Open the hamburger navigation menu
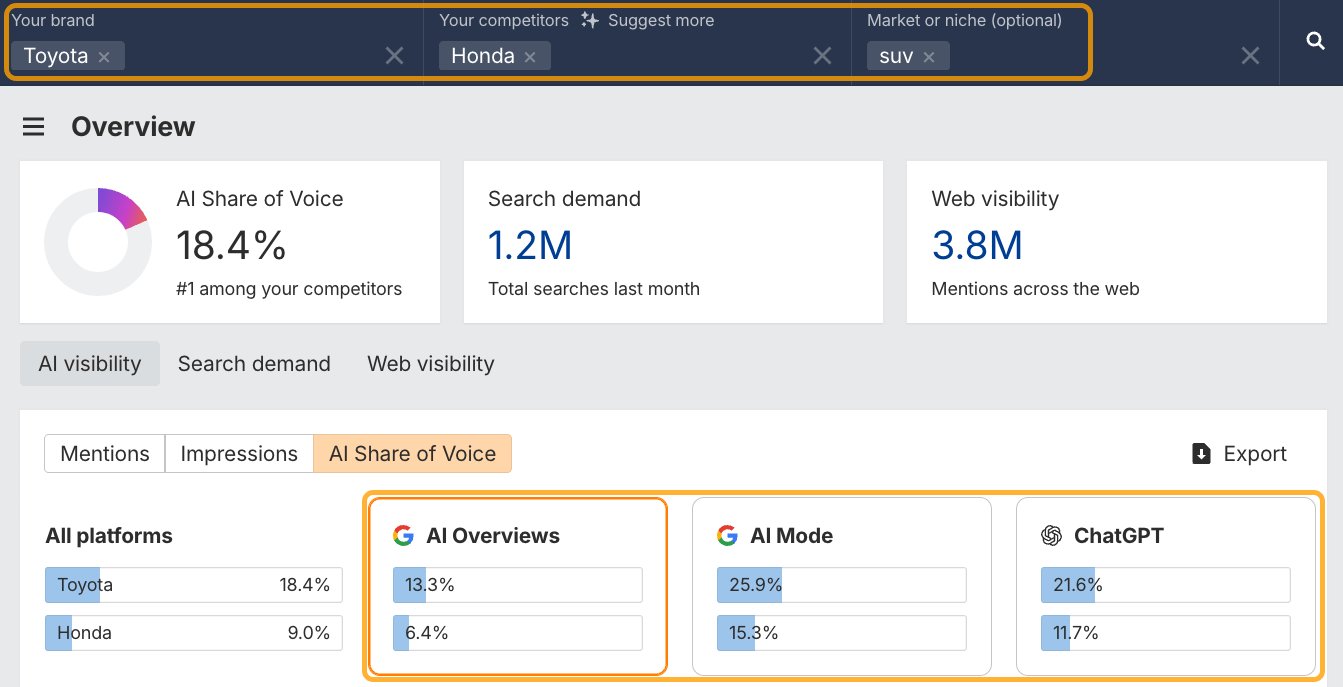Image resolution: width=1343 pixels, height=687 pixels. pyautogui.click(x=33, y=126)
